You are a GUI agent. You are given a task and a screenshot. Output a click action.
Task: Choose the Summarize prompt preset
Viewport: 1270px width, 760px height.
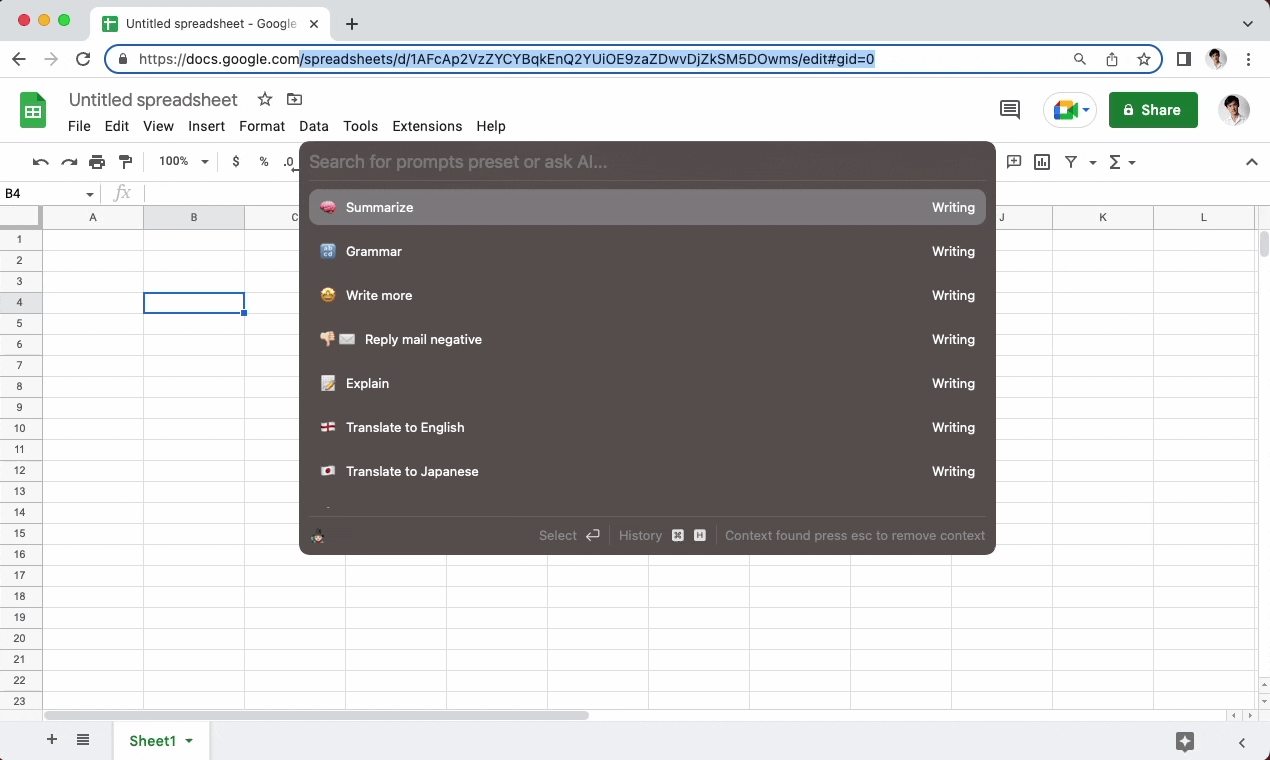pos(647,207)
